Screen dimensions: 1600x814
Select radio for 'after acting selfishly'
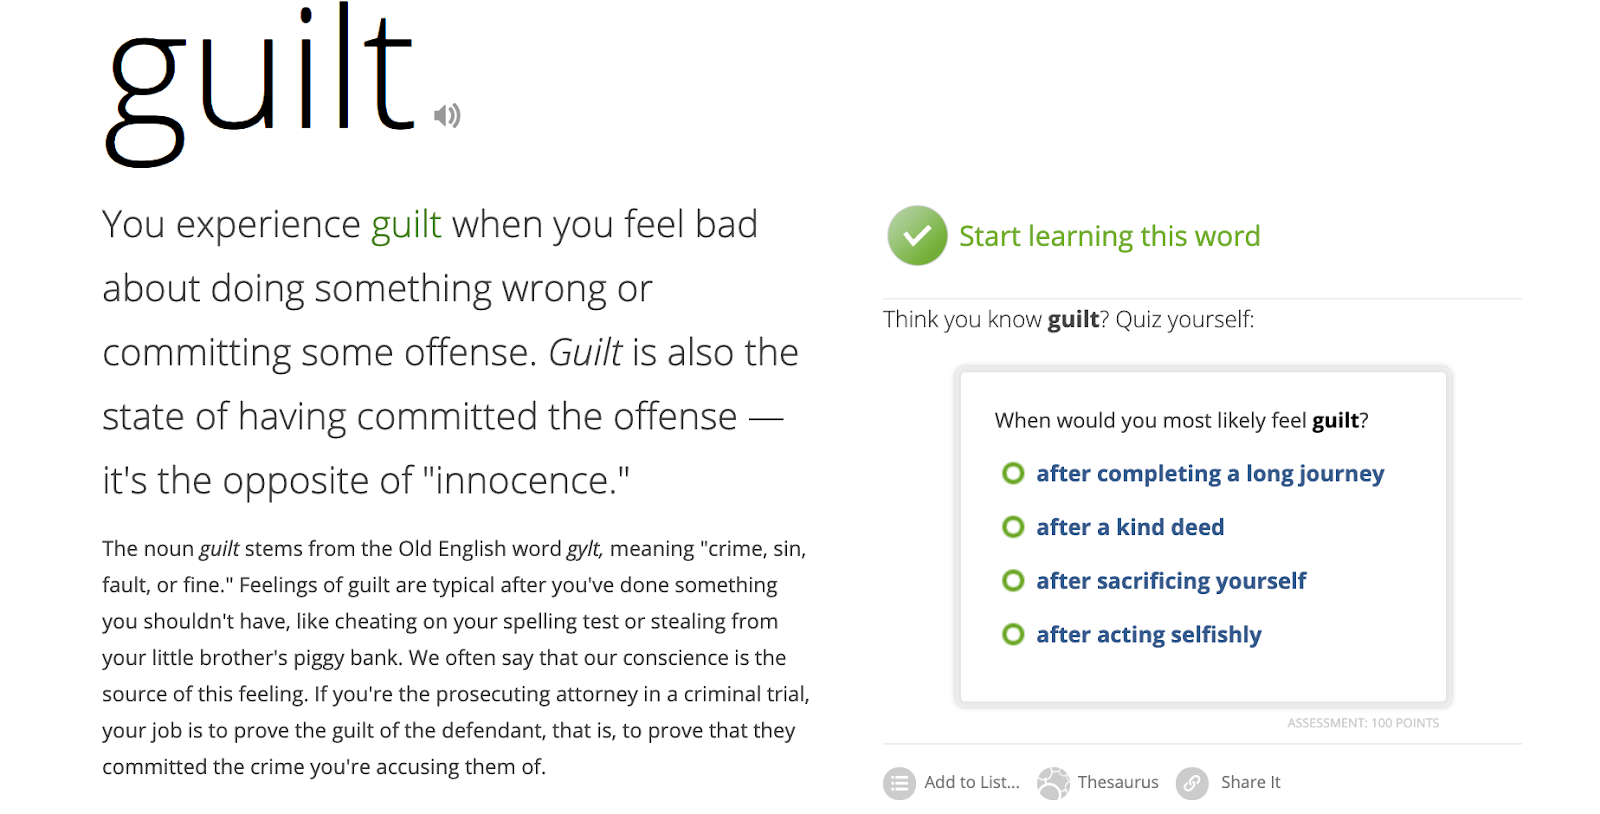coord(1013,634)
